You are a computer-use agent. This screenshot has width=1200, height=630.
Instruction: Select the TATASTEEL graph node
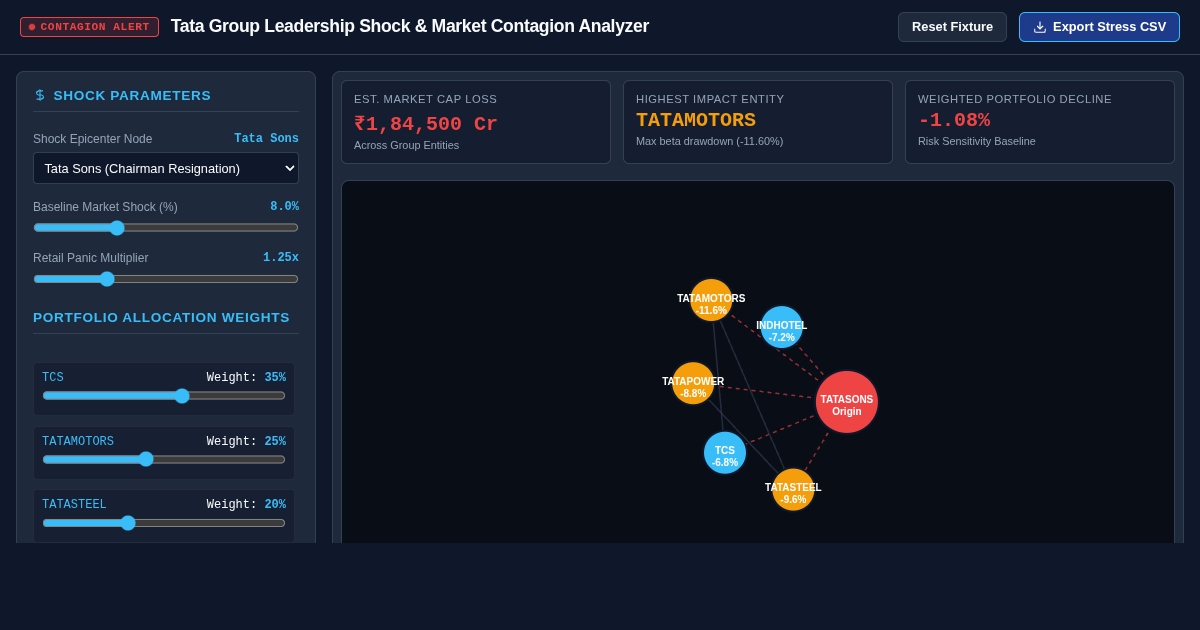(793, 490)
